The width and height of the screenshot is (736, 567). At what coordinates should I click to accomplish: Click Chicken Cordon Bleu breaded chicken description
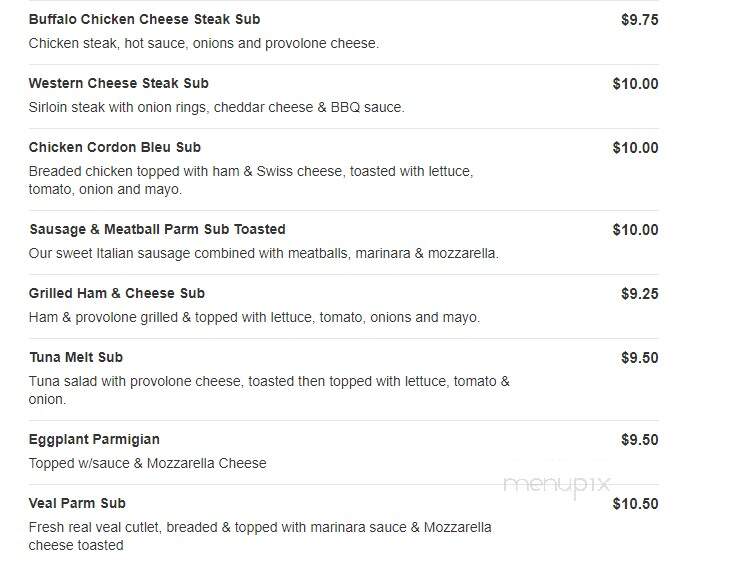251,180
